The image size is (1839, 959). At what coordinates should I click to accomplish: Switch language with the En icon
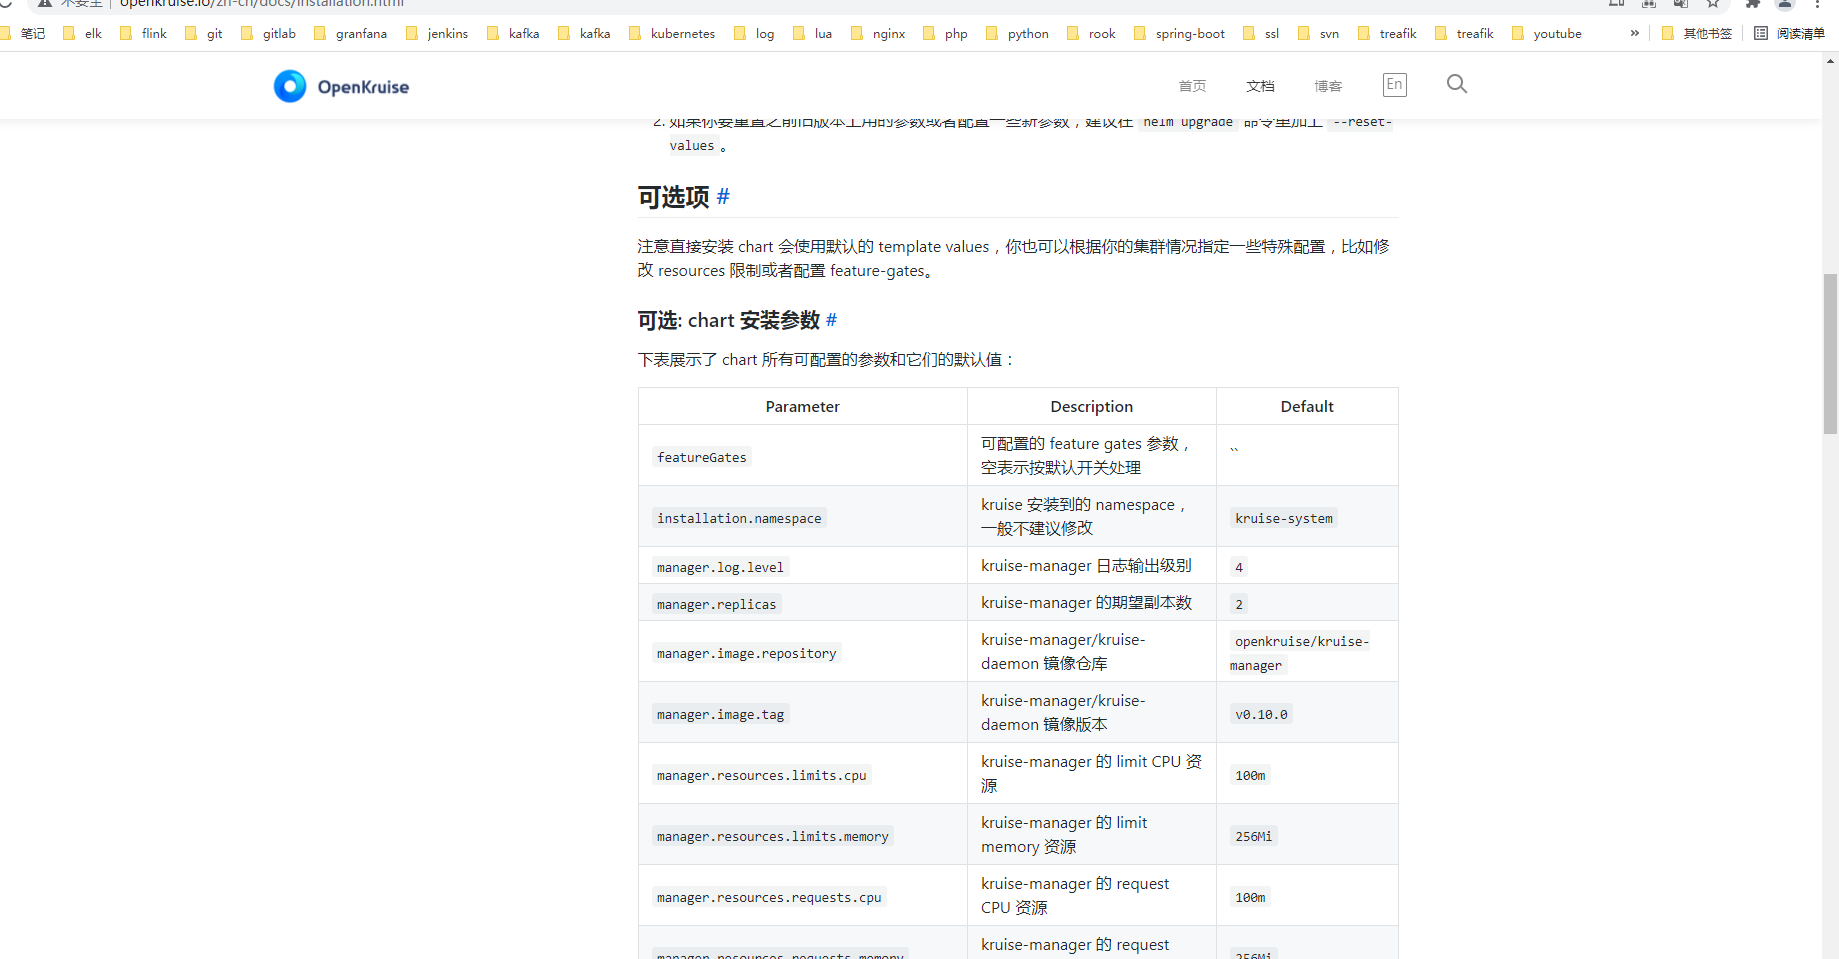click(x=1394, y=85)
